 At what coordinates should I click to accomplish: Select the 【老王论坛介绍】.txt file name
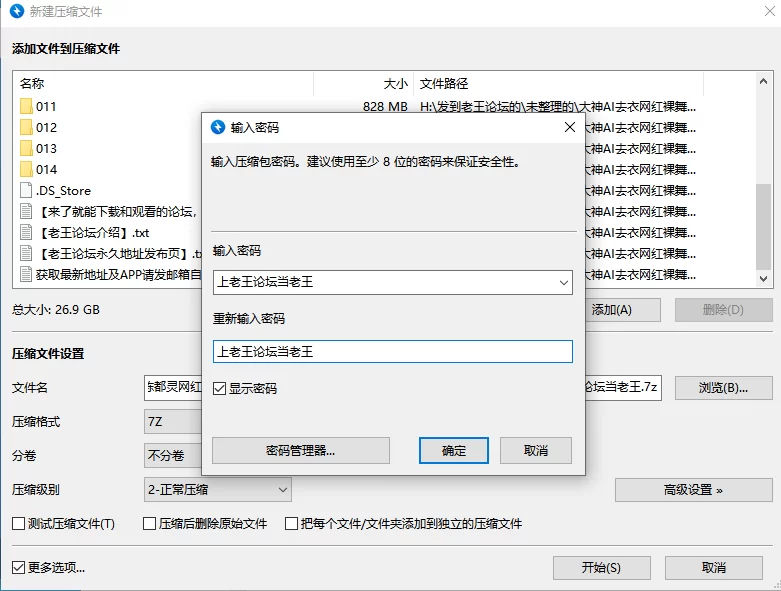(x=93, y=233)
